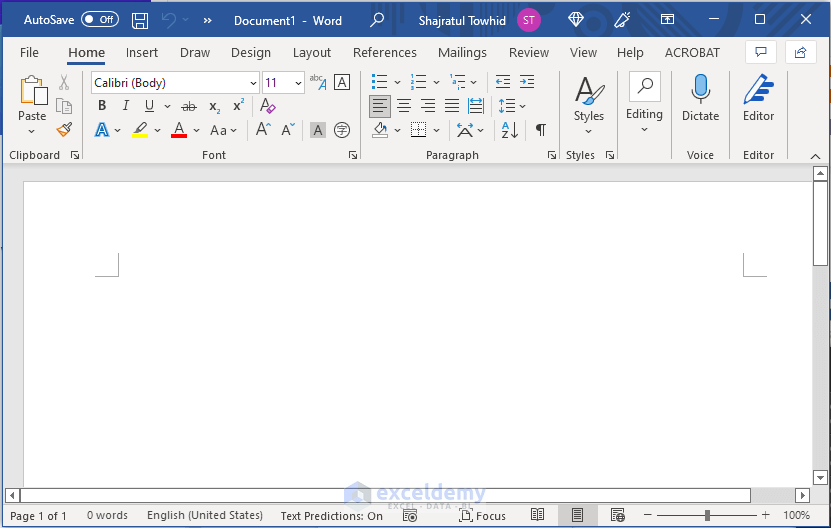Toggle Center alignment
Screen dimensions: 831x528
[x=404, y=106]
